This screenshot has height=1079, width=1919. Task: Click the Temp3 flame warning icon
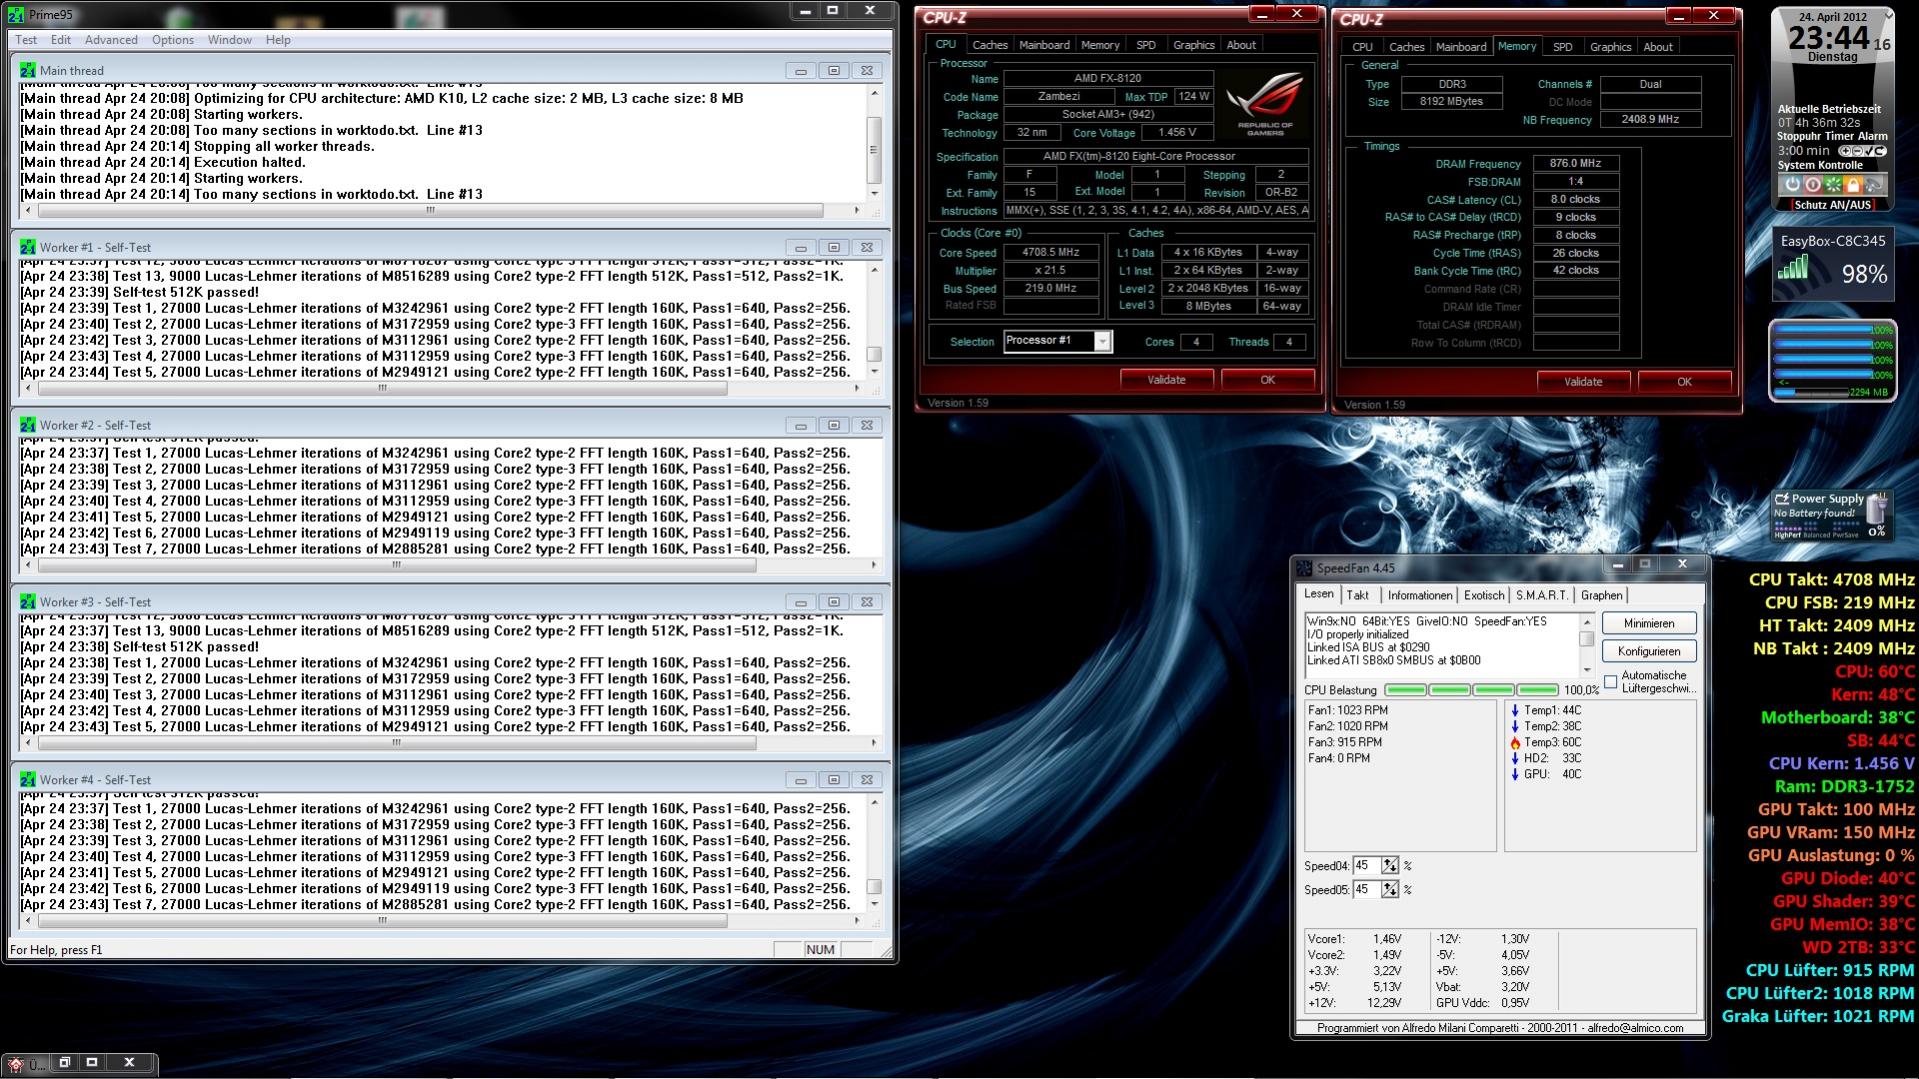click(1515, 743)
